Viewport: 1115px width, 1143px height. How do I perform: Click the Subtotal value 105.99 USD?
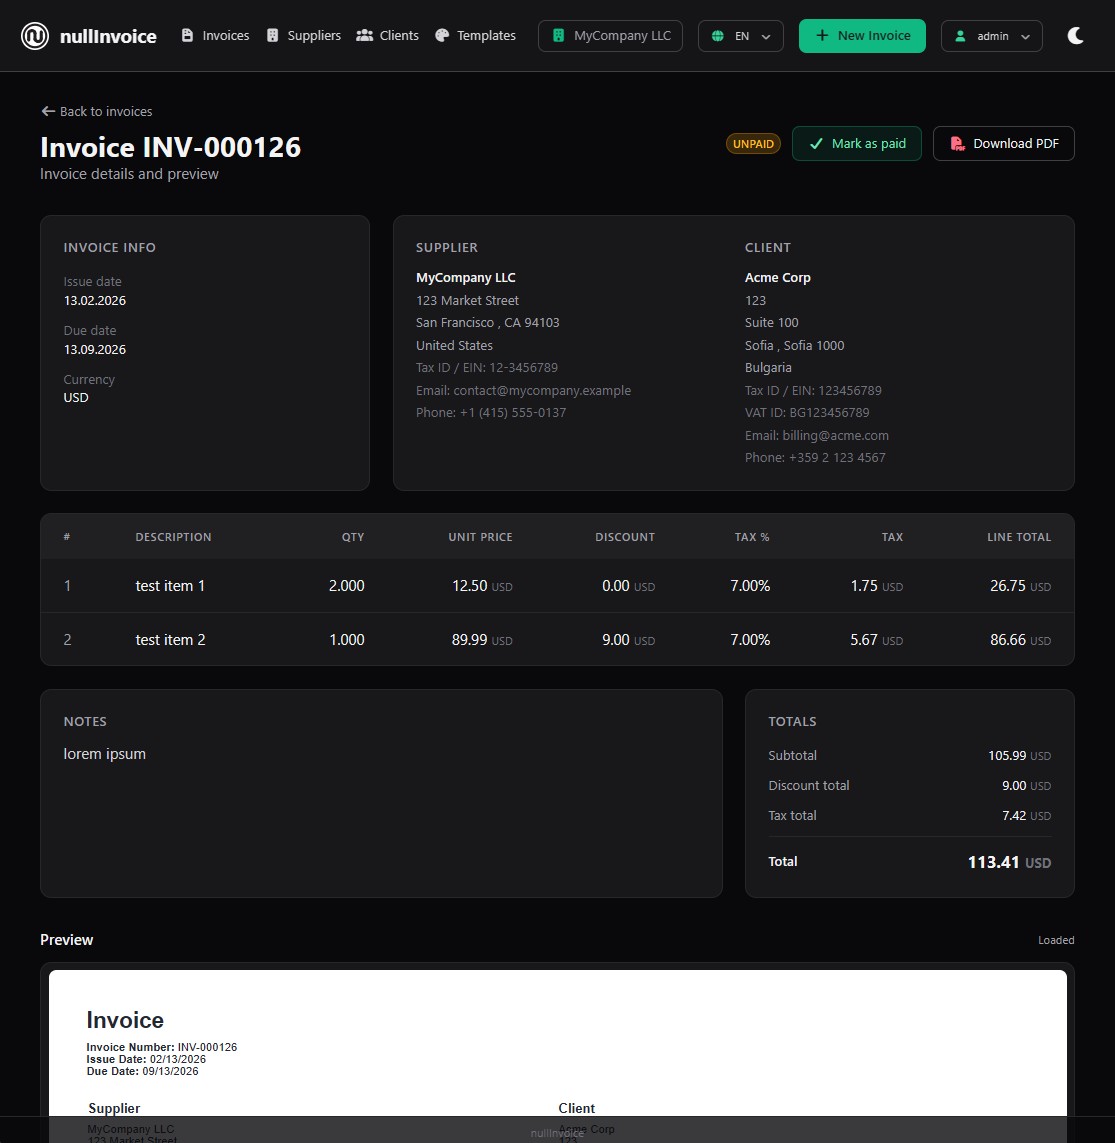(1020, 755)
